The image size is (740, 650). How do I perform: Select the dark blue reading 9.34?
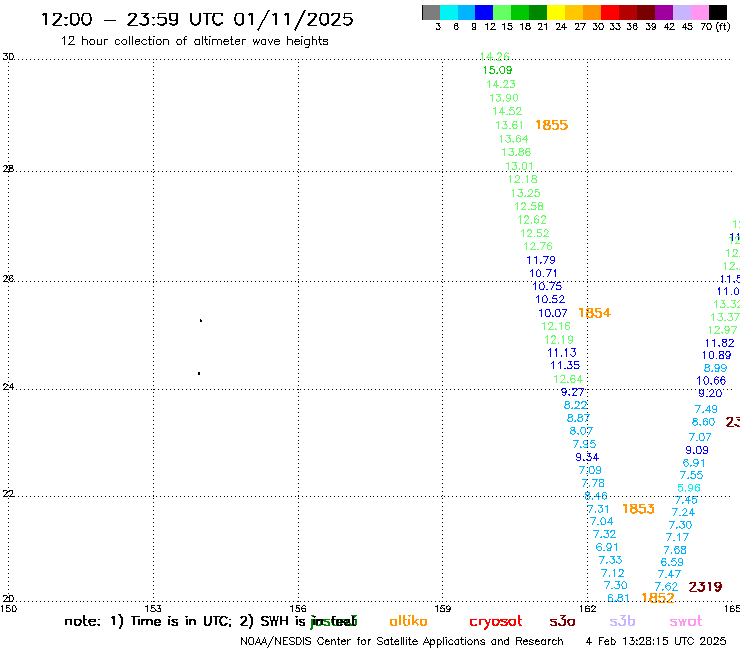pyautogui.click(x=587, y=457)
